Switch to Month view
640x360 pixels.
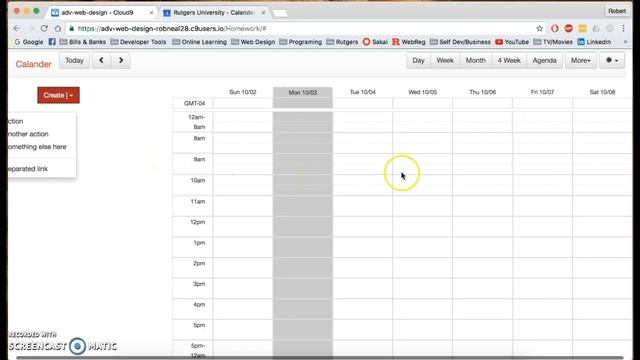pyautogui.click(x=476, y=60)
